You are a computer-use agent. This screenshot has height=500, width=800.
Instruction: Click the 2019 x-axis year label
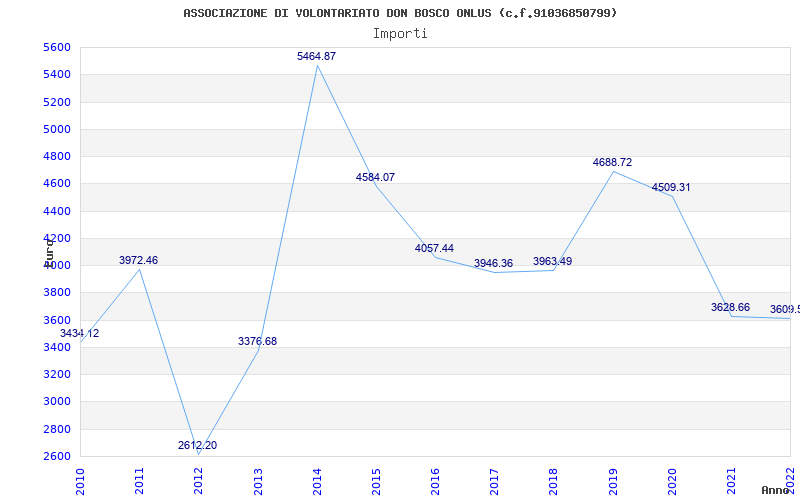tap(613, 482)
